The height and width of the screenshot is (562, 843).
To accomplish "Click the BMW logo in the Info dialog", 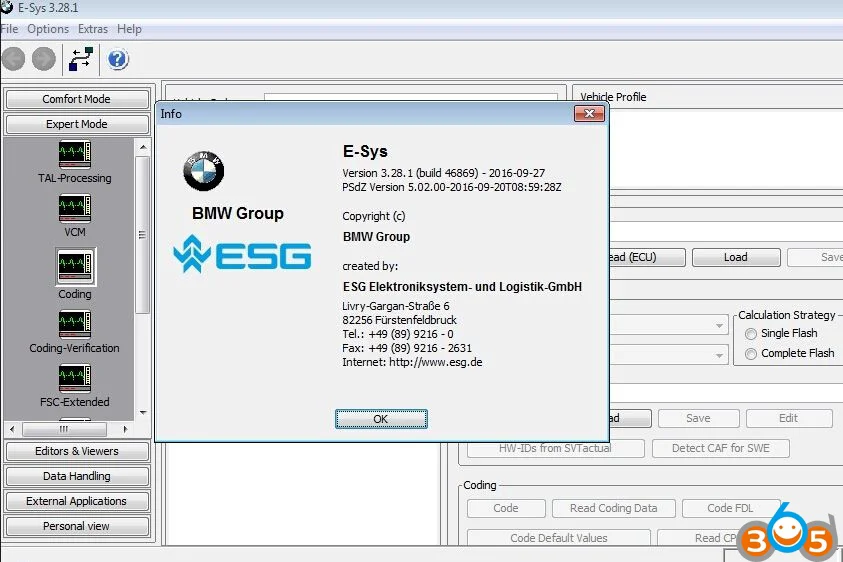I will (x=204, y=171).
